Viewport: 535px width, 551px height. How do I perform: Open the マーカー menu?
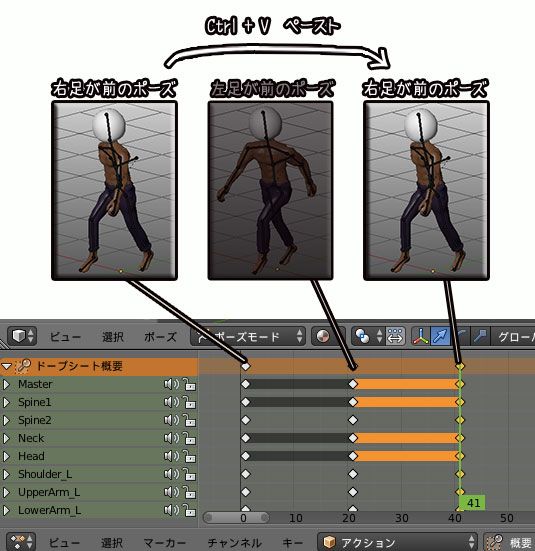pos(165,543)
